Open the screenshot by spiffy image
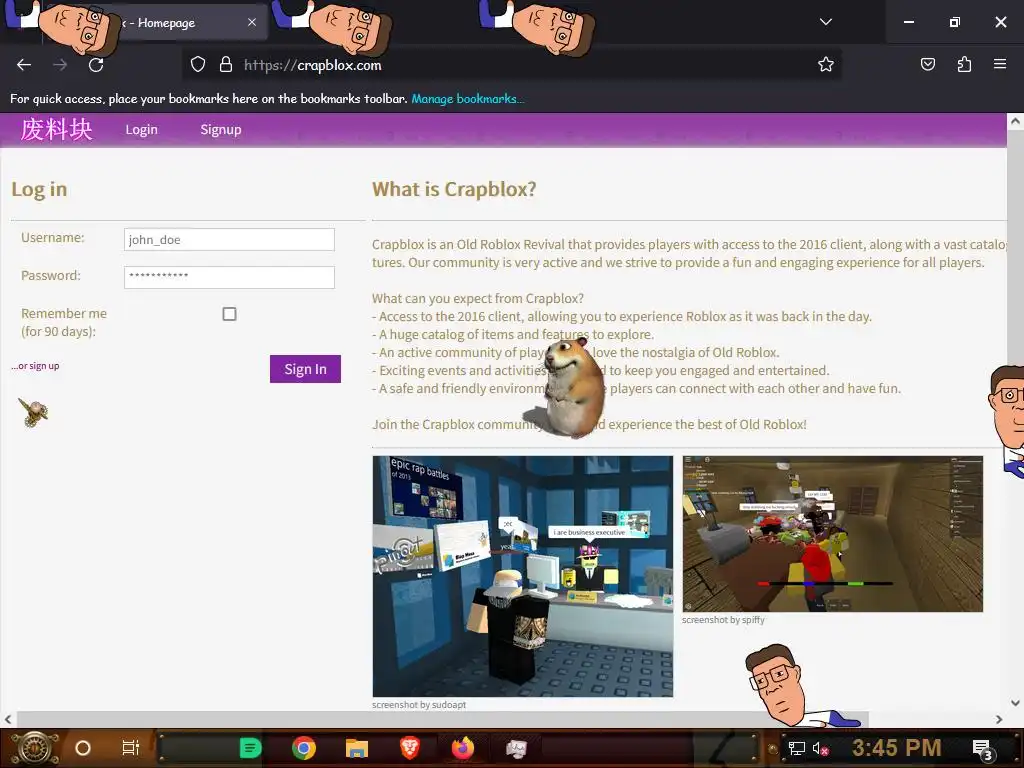 [833, 534]
